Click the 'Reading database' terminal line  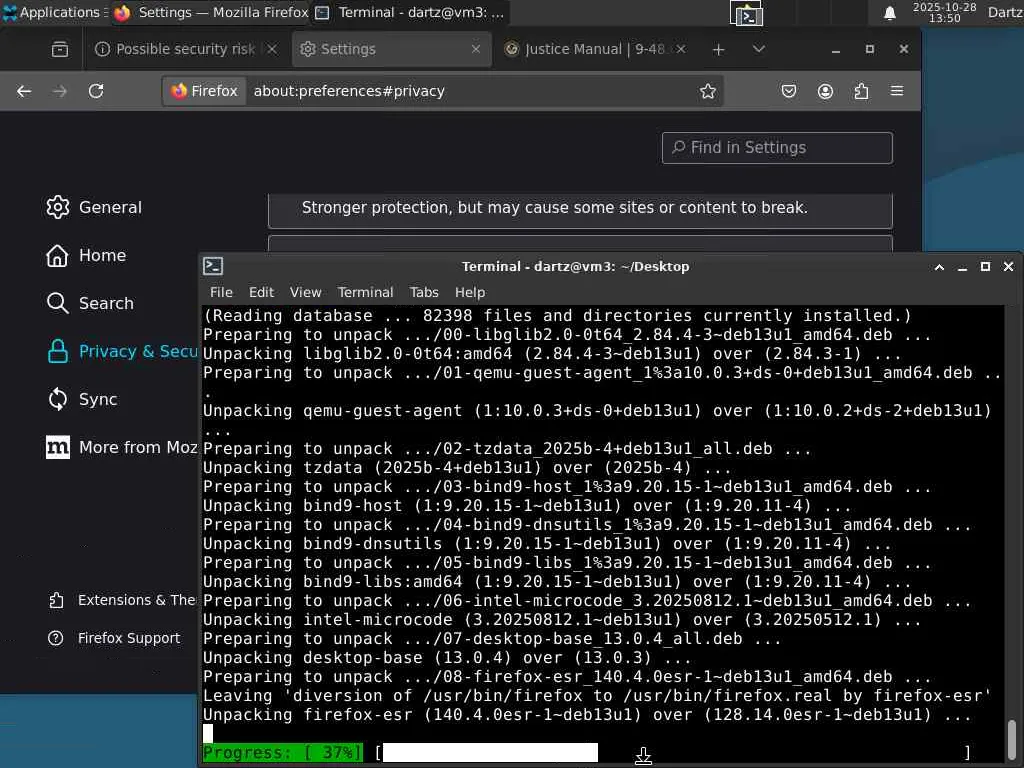coord(557,315)
